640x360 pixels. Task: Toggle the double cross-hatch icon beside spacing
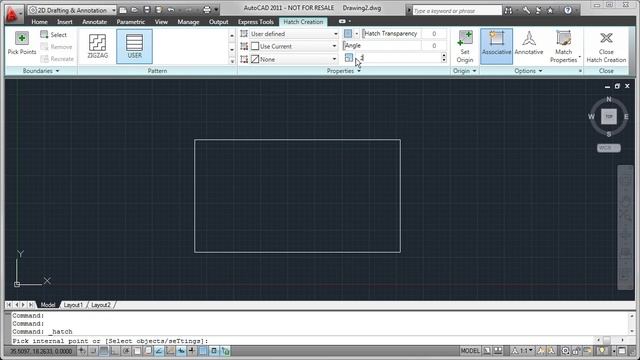(349, 58)
